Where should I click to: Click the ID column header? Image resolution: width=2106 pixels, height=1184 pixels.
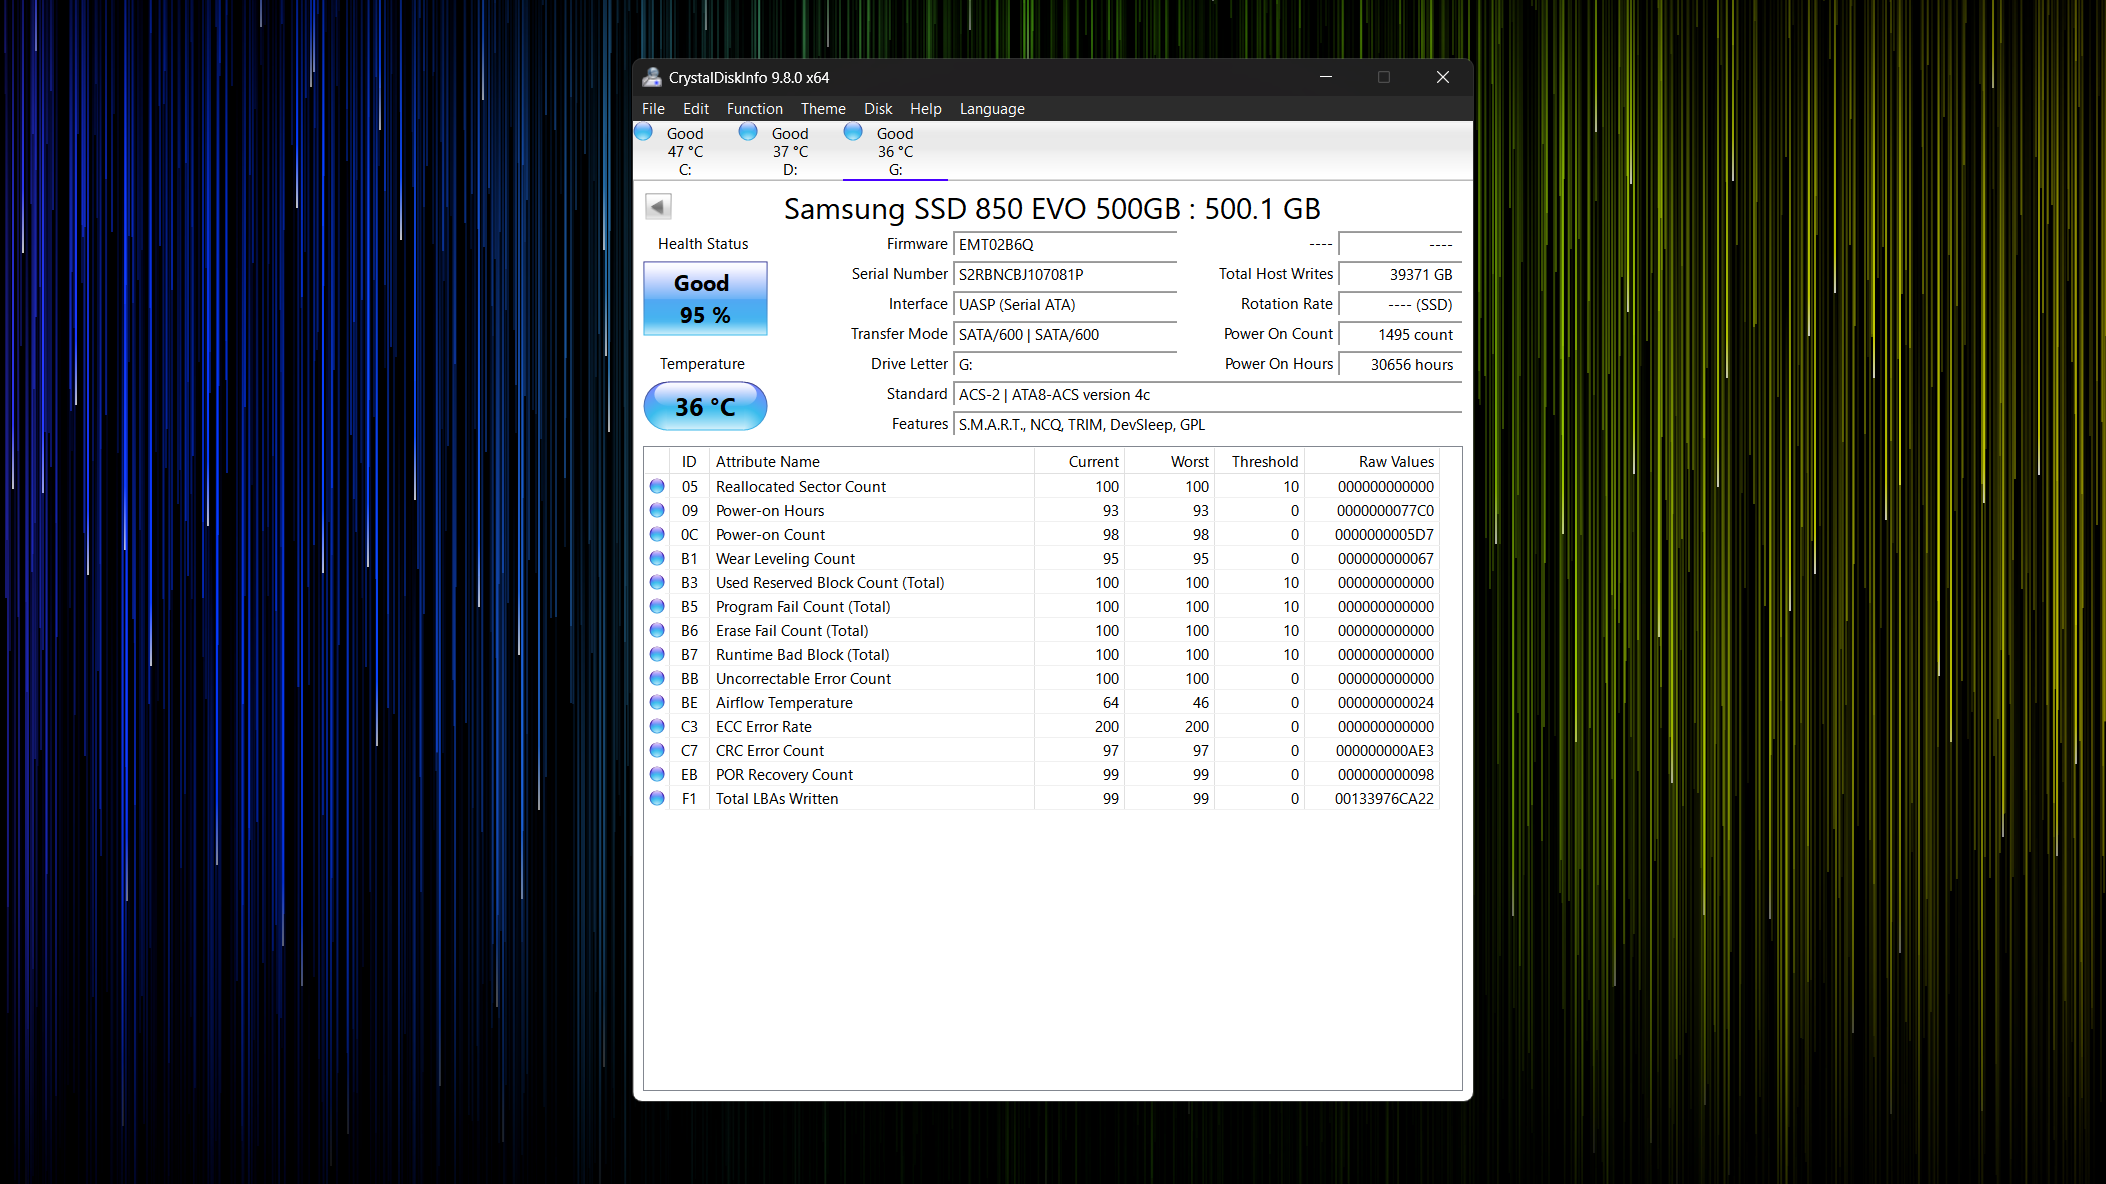pyautogui.click(x=689, y=461)
